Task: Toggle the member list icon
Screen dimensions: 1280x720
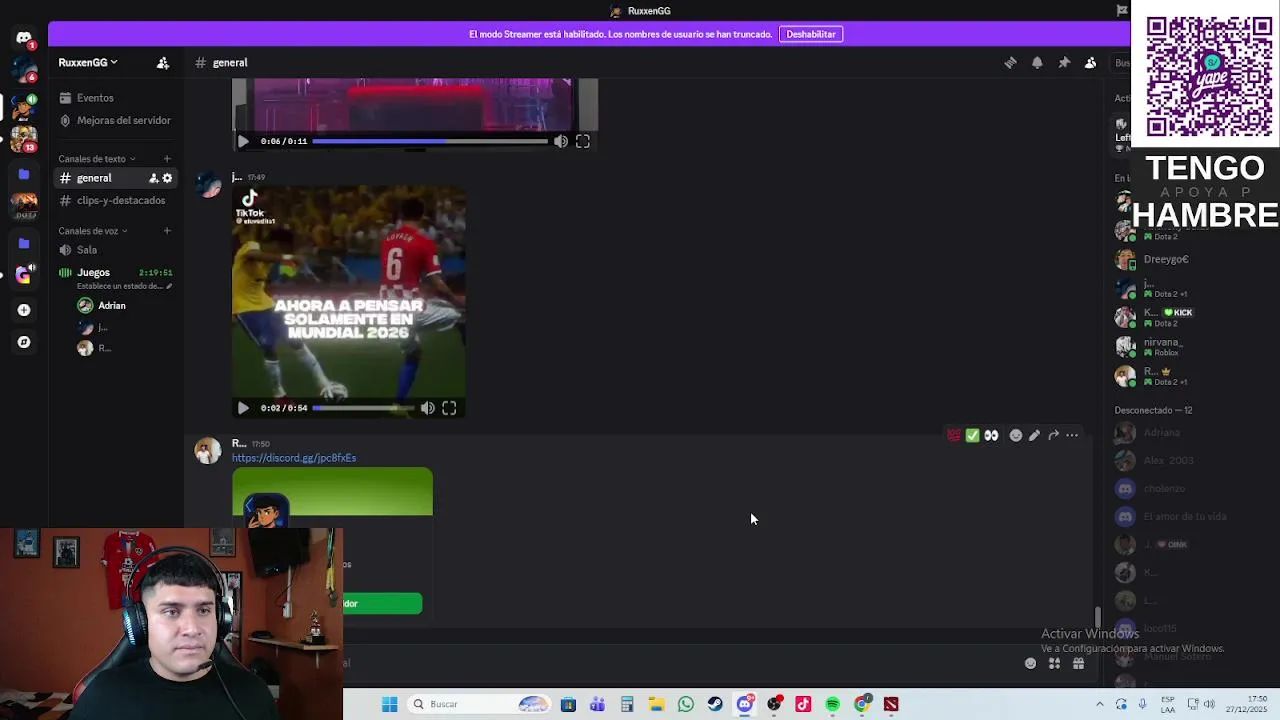Action: coord(1091,62)
